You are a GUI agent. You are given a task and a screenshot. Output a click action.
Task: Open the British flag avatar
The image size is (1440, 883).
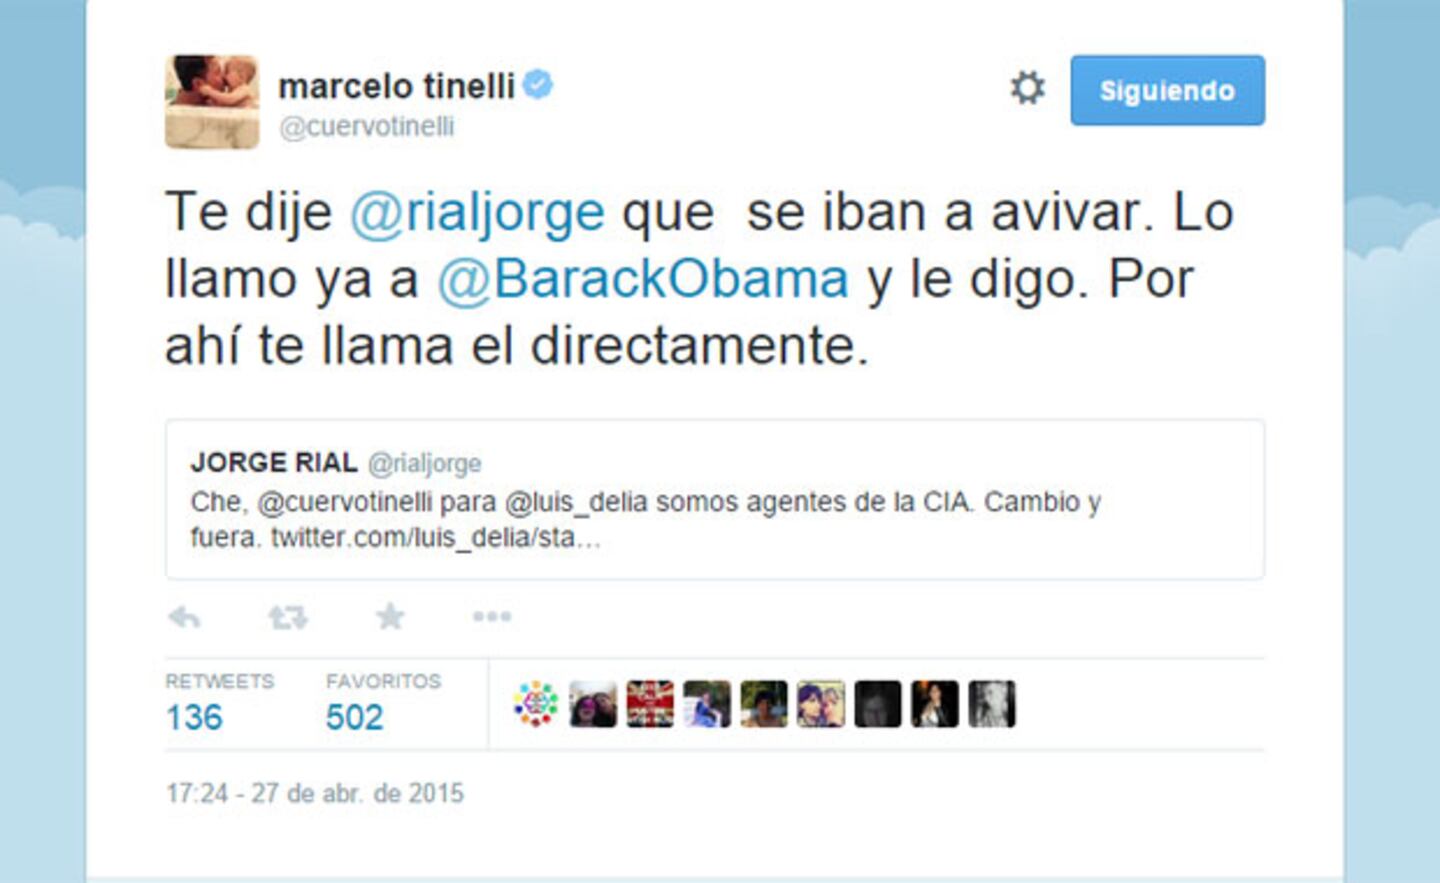point(650,704)
